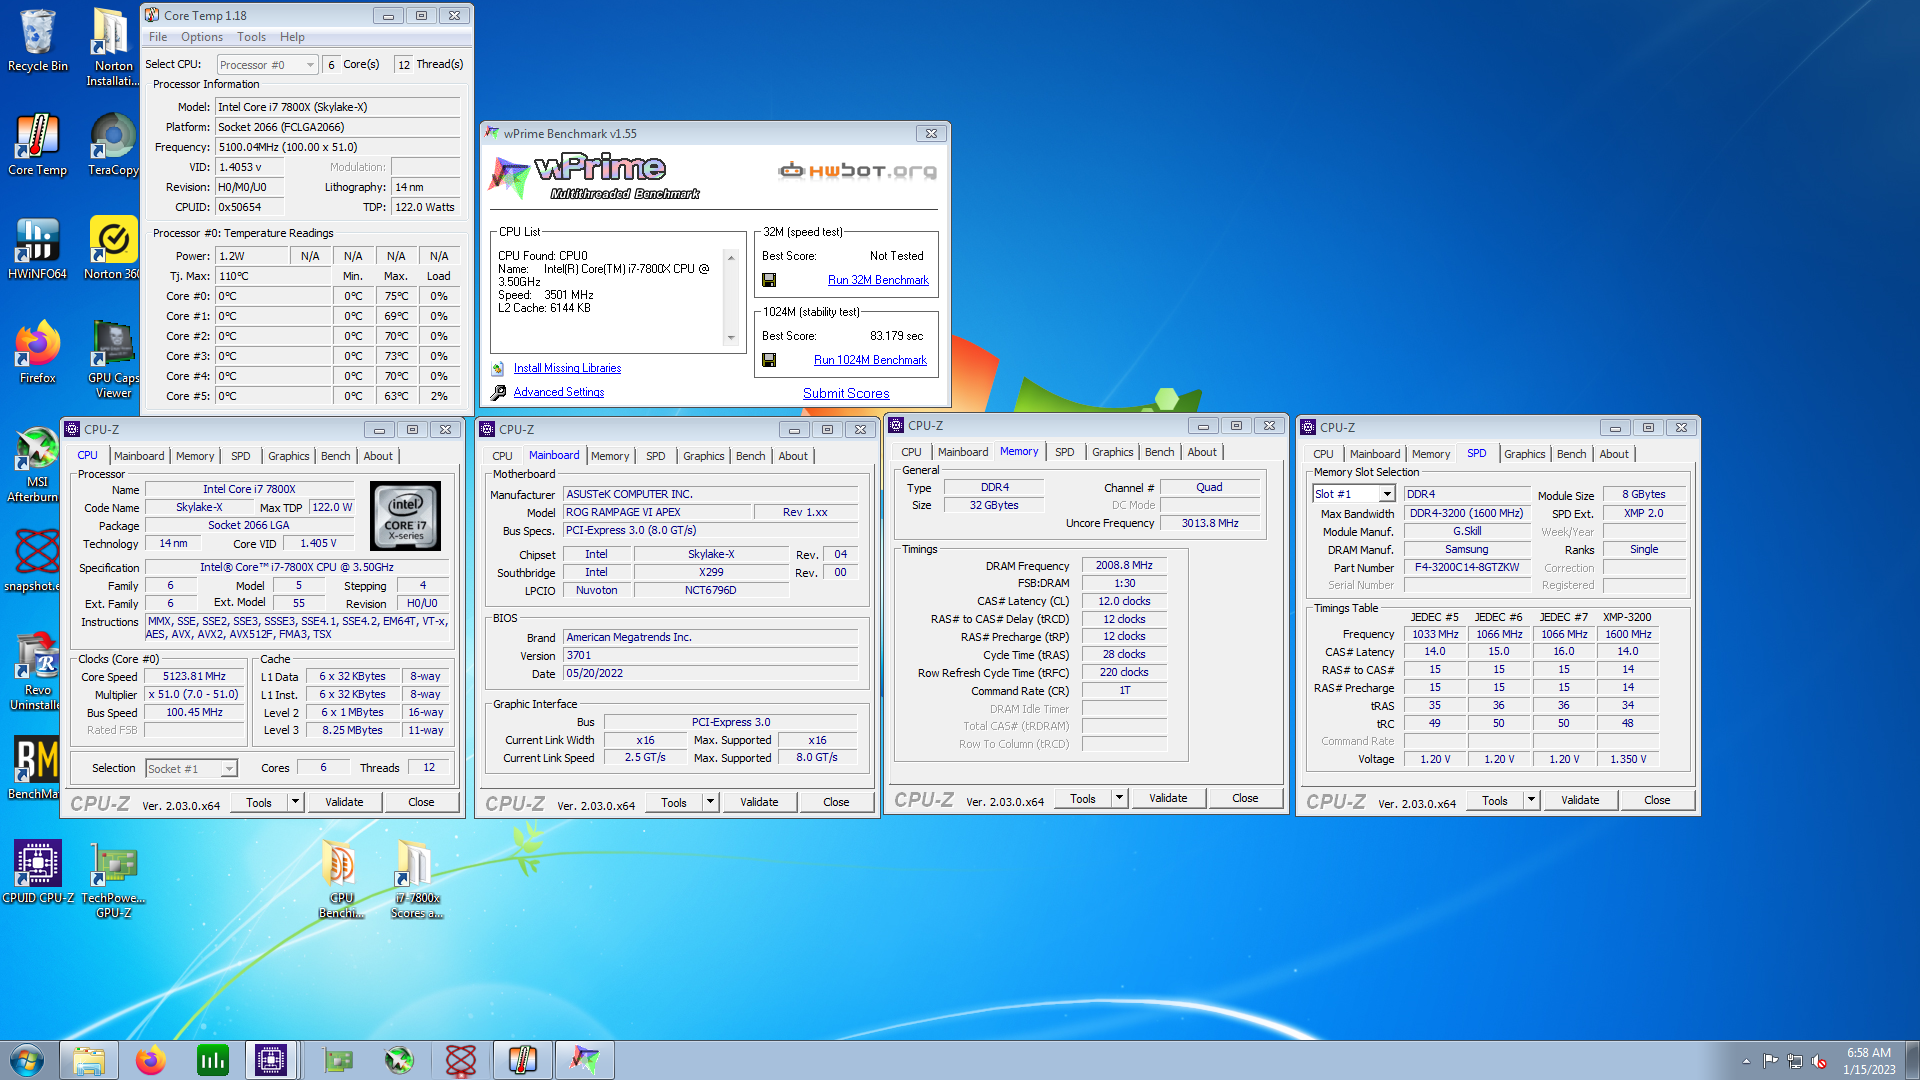Click down arrow of wPrime CPU List scrollbar
Screen dimensions: 1920x1080
(x=731, y=338)
